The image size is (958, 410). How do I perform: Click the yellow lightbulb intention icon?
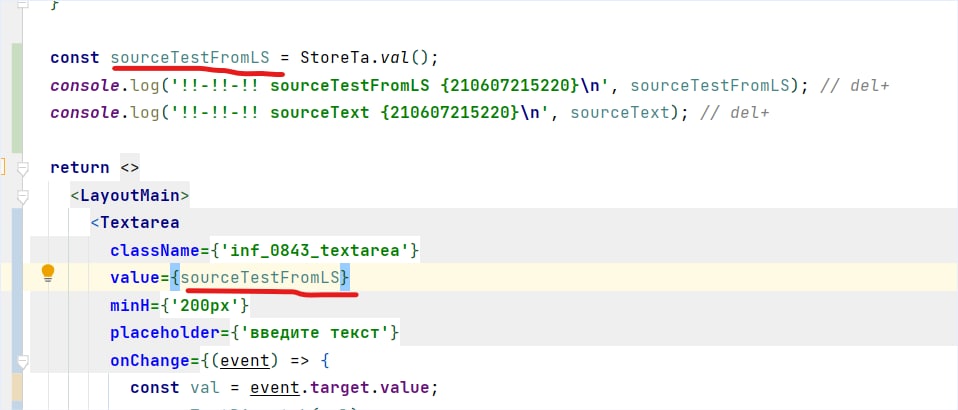pyautogui.click(x=47, y=275)
